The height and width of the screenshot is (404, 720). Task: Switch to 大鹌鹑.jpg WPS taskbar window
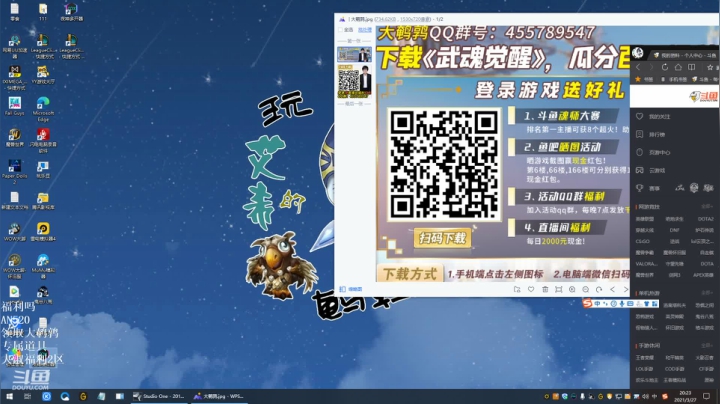click(x=219, y=396)
